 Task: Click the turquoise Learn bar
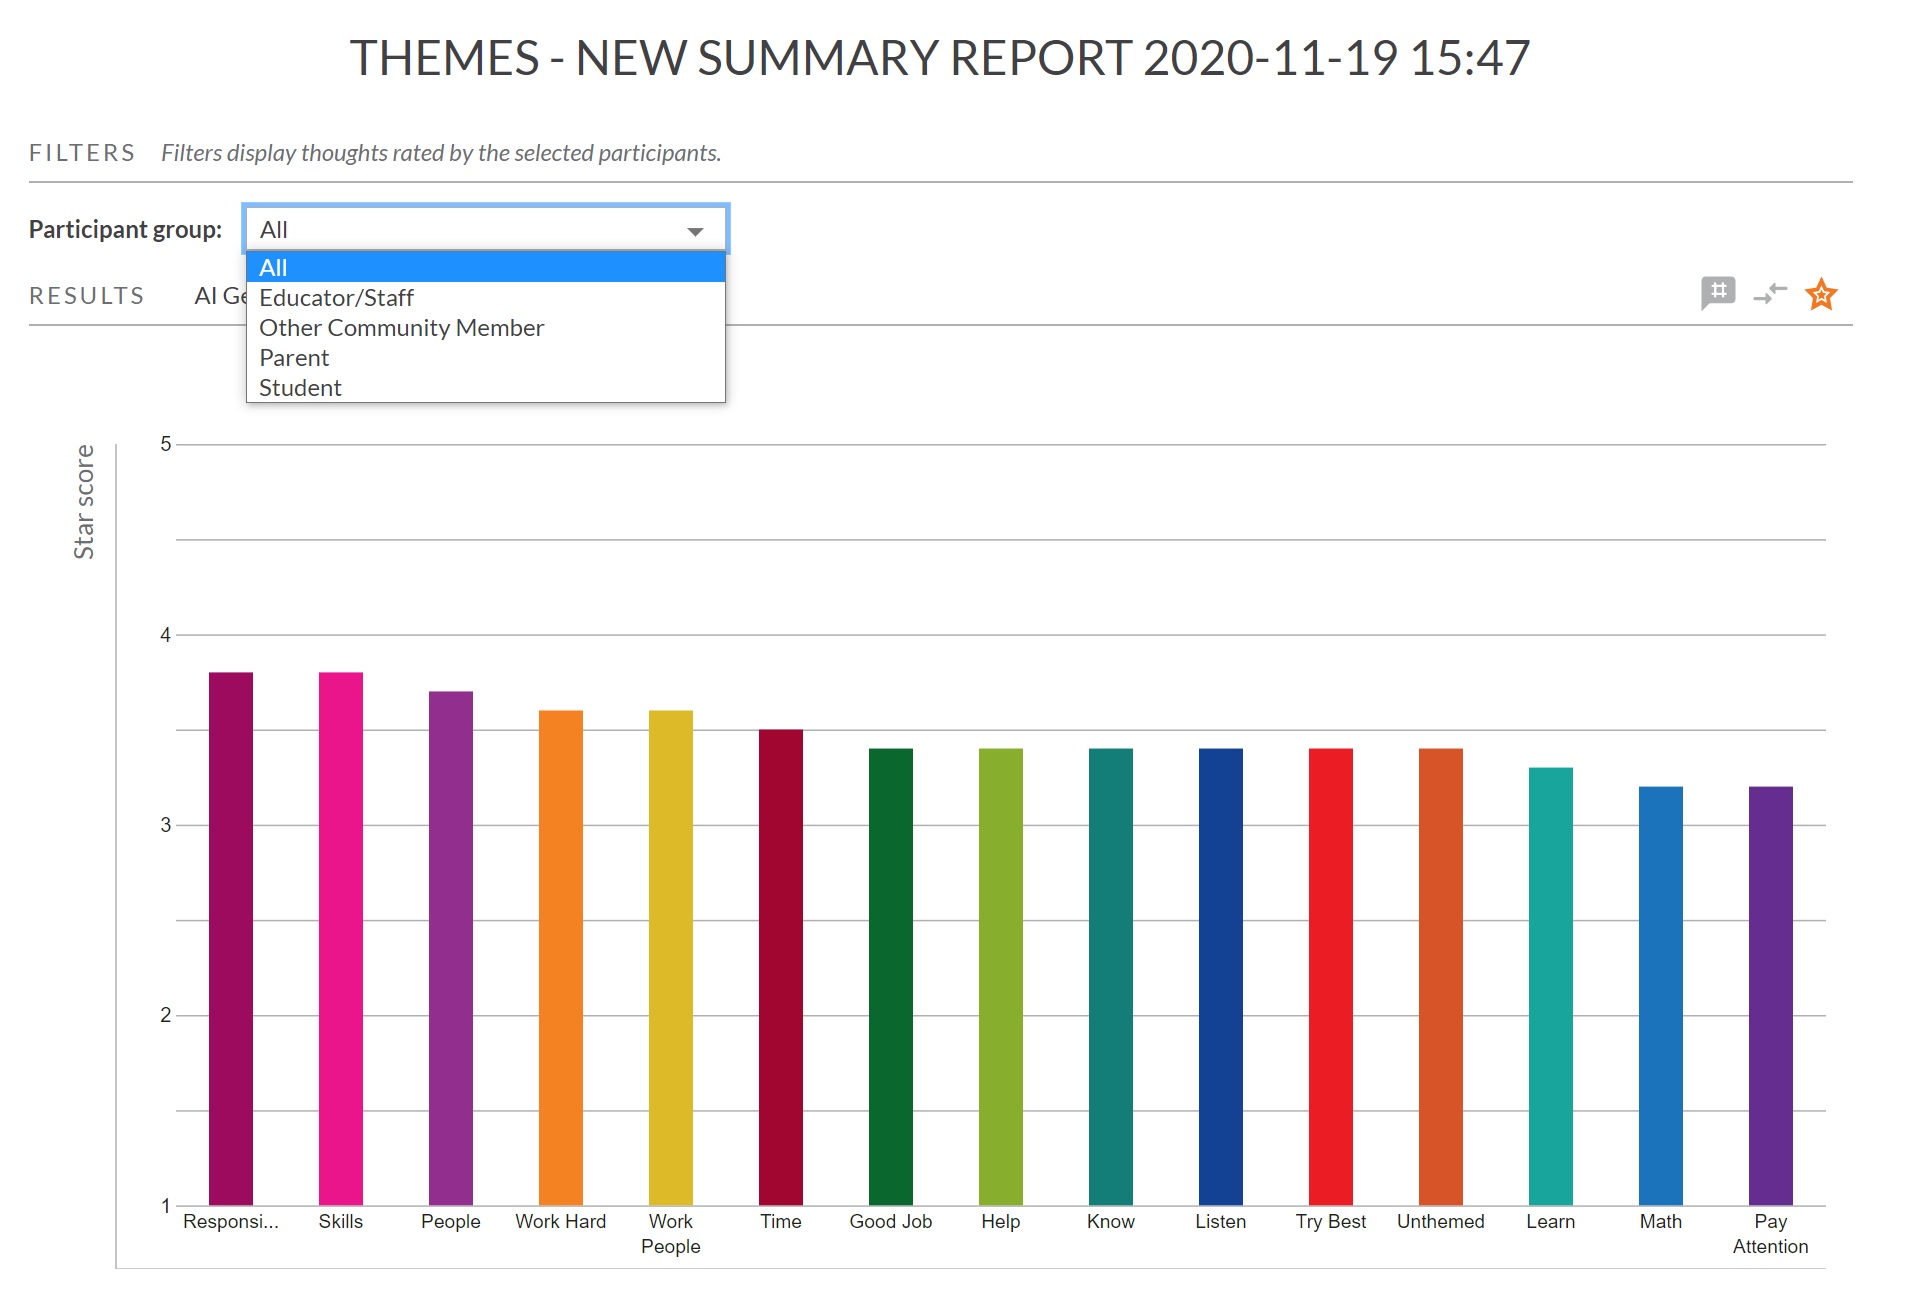(1551, 986)
